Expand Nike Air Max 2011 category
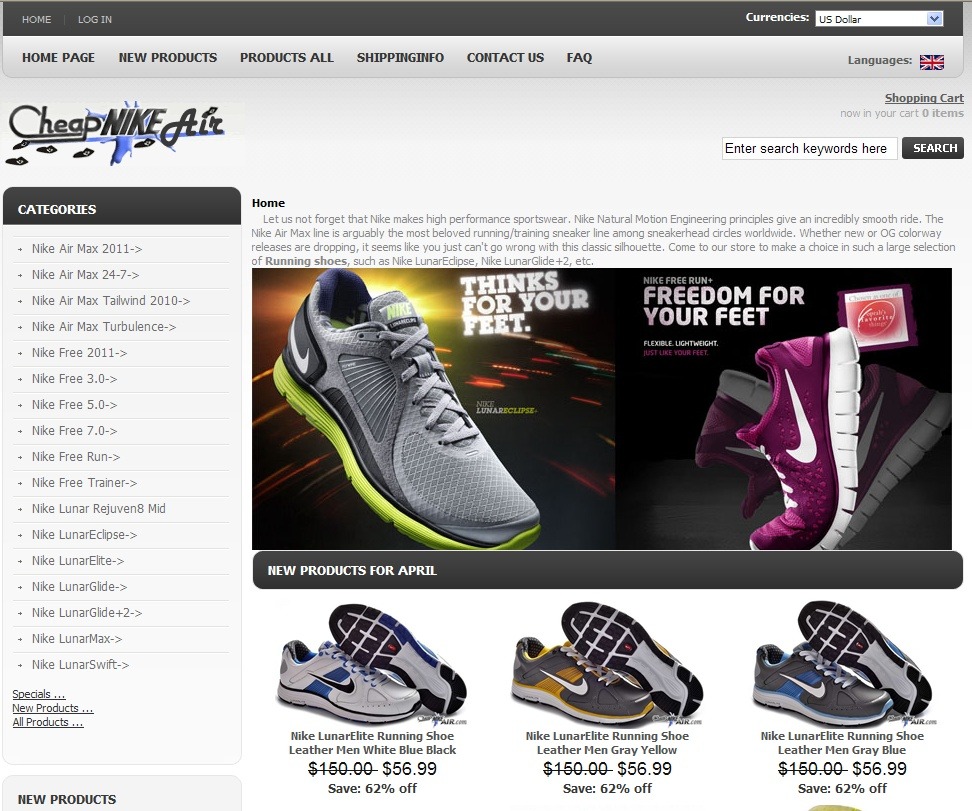This screenshot has width=972, height=811. pyautogui.click(x=87, y=249)
